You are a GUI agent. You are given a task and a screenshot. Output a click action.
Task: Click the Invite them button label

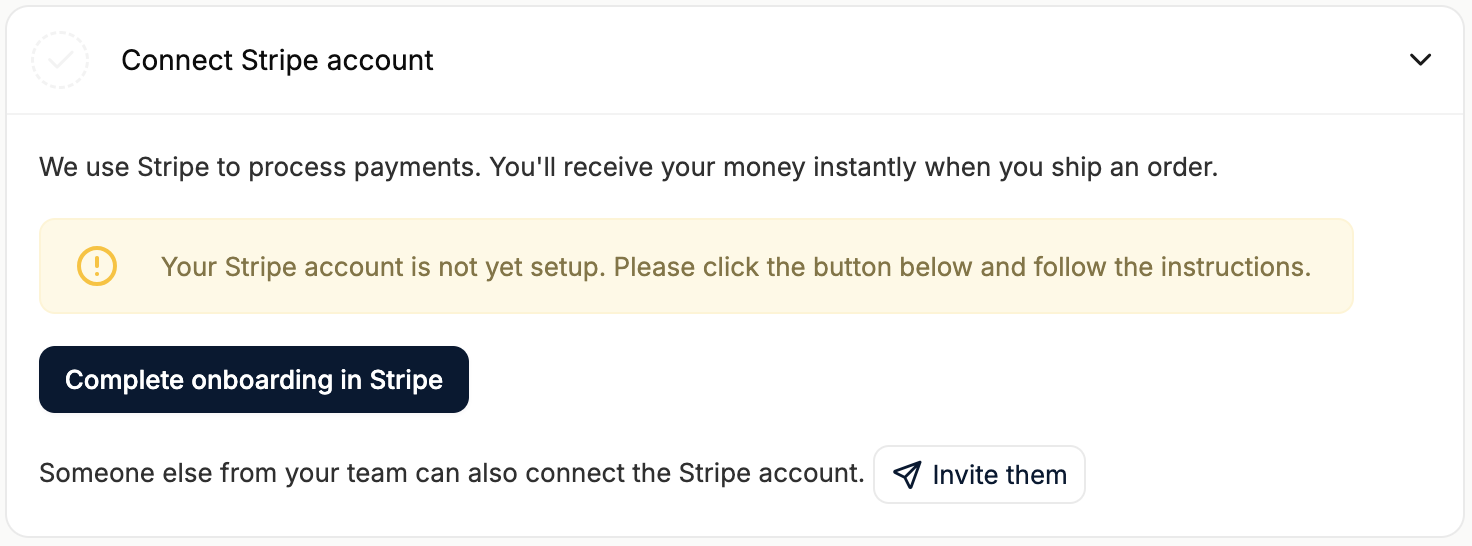(x=999, y=474)
